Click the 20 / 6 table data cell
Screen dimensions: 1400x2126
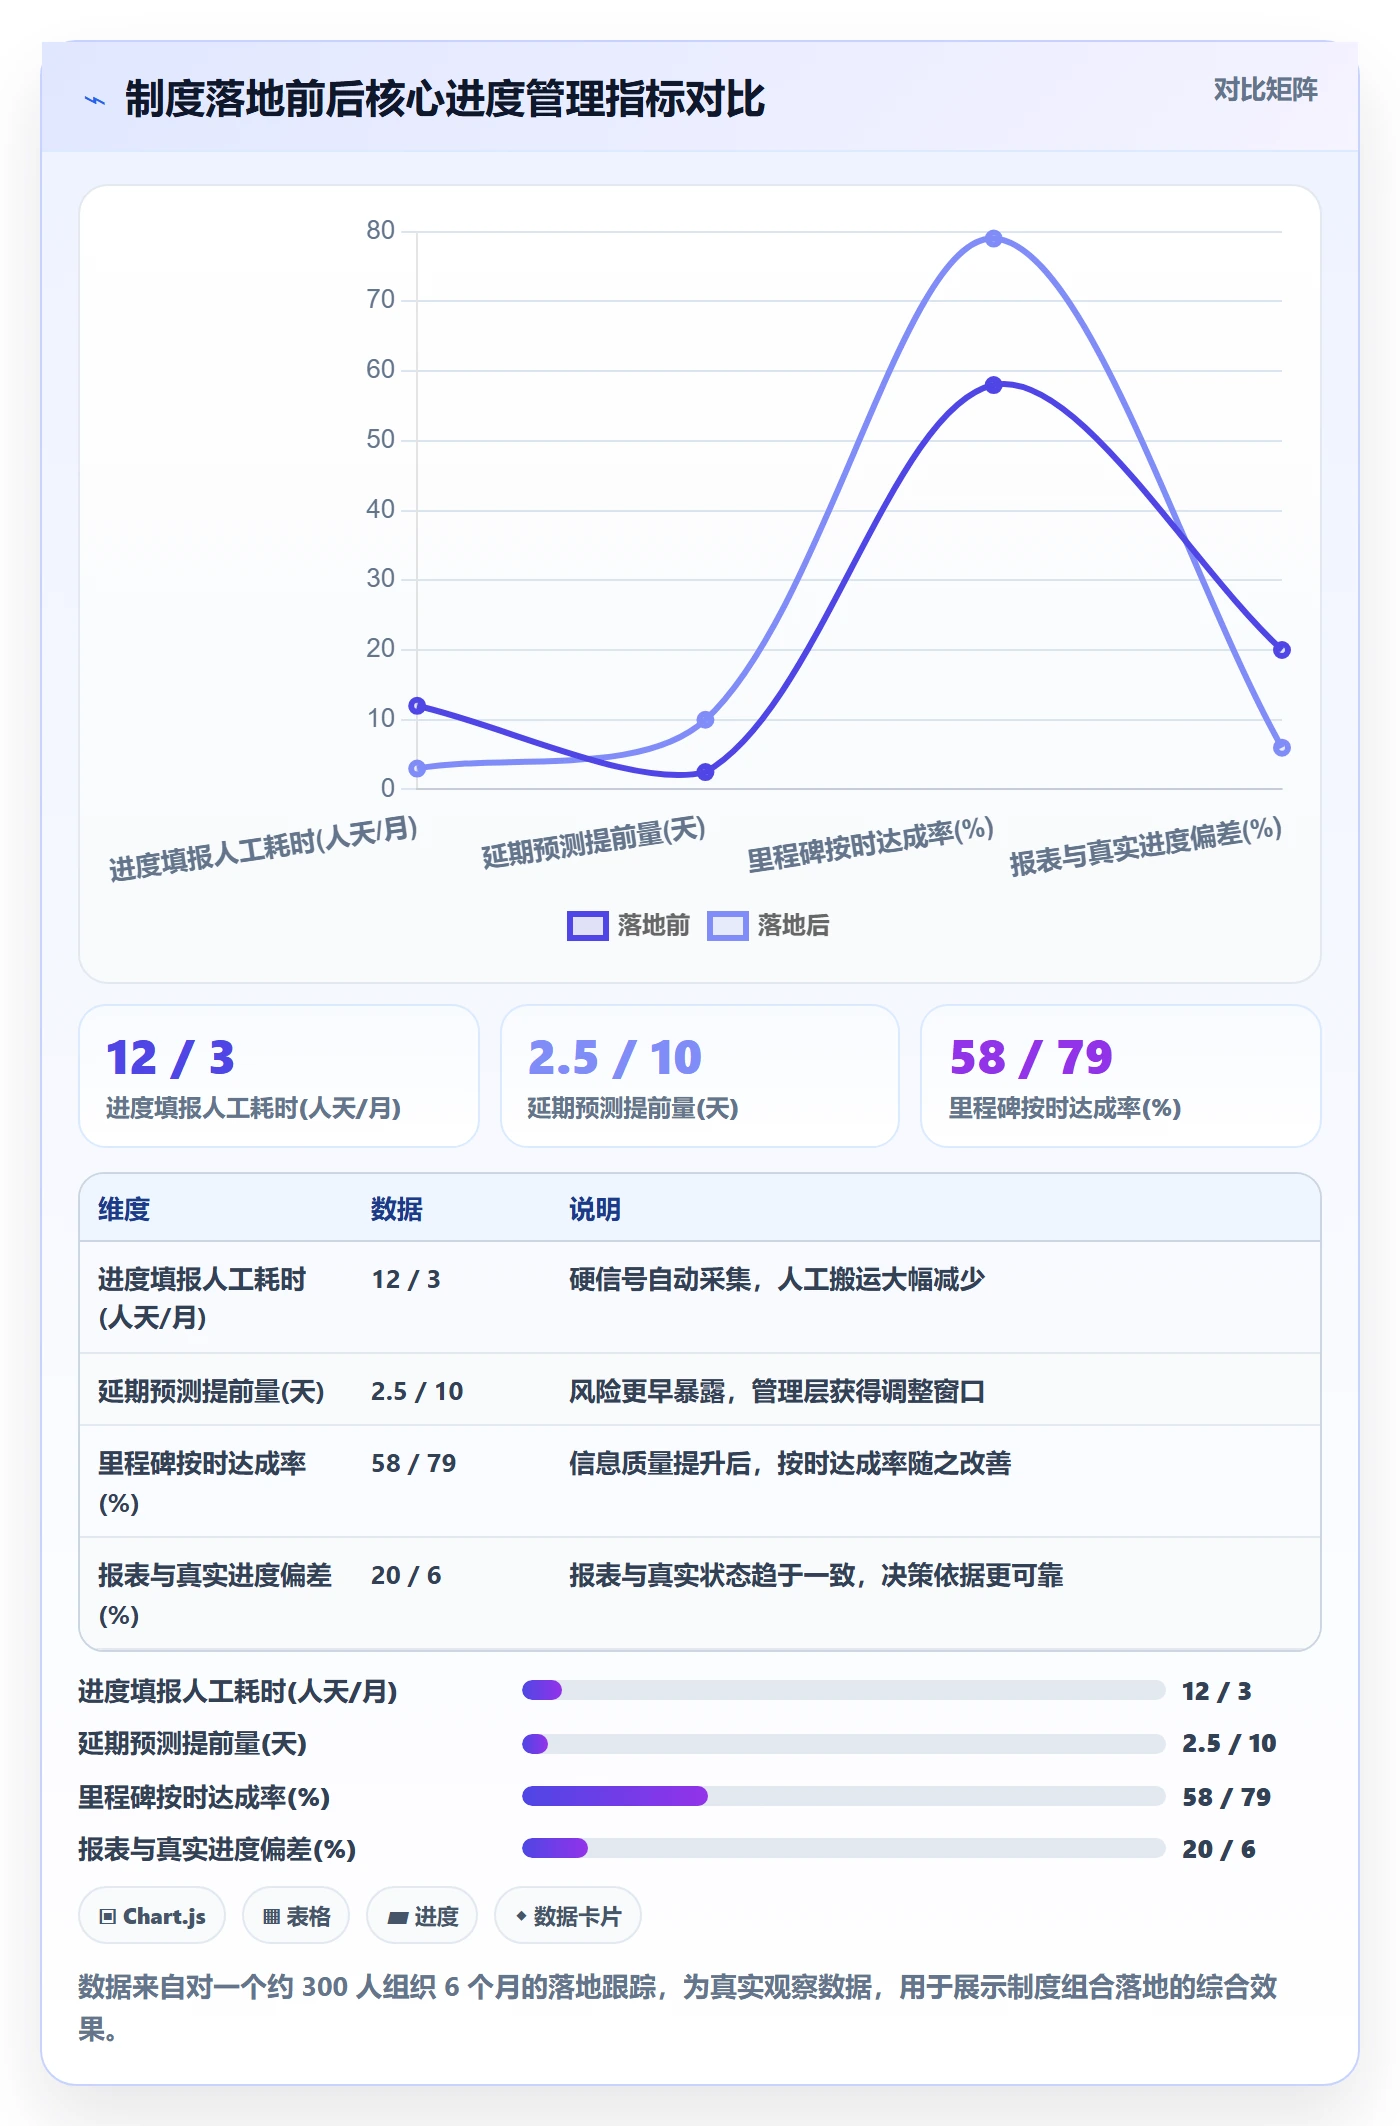(406, 1575)
